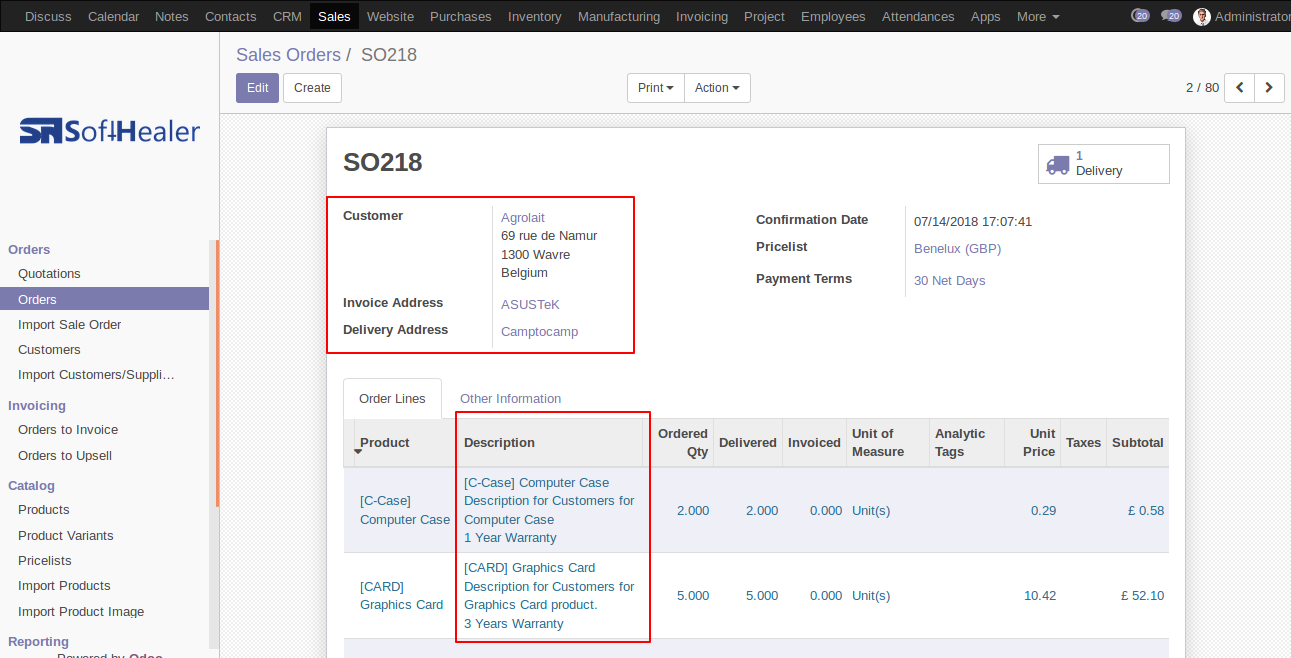The height and width of the screenshot is (658, 1291).
Task: Switch to the Other Information tab
Action: coord(510,398)
